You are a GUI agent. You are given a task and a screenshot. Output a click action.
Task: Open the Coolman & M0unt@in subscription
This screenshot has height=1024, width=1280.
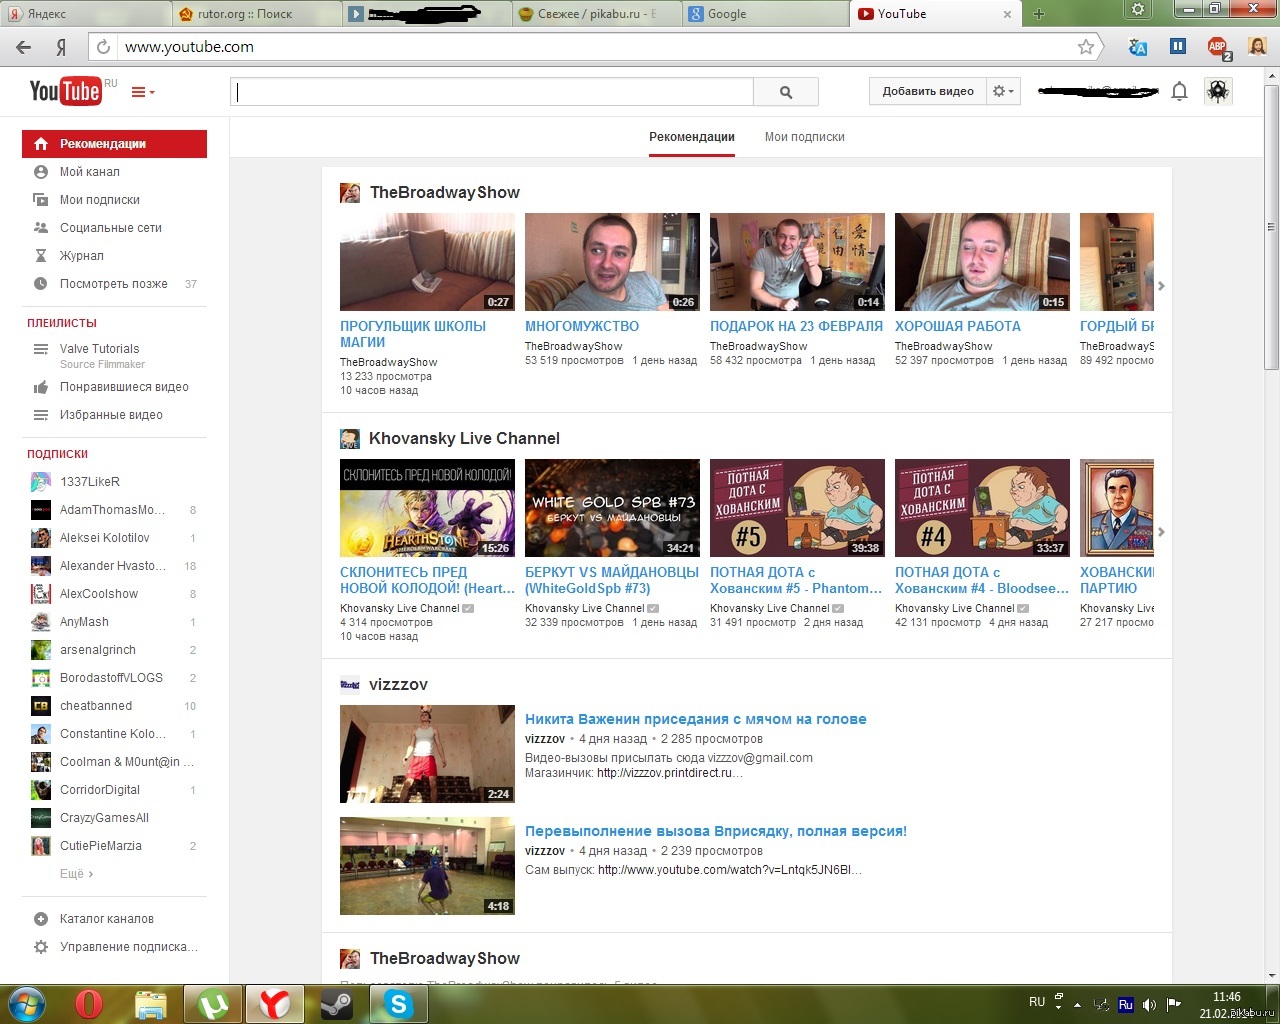(x=126, y=762)
